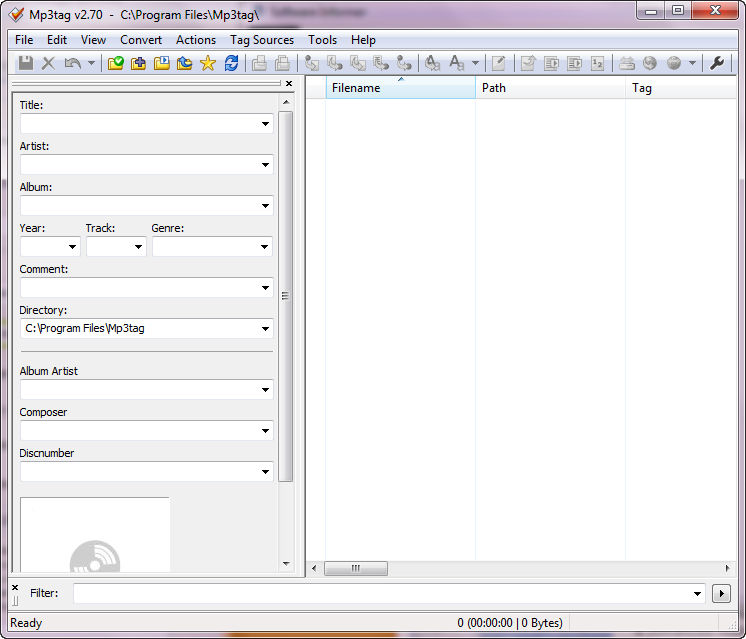The width and height of the screenshot is (746, 639).
Task: Open the Actions dropdown arrow in toolbar
Action: pyautogui.click(x=475, y=63)
